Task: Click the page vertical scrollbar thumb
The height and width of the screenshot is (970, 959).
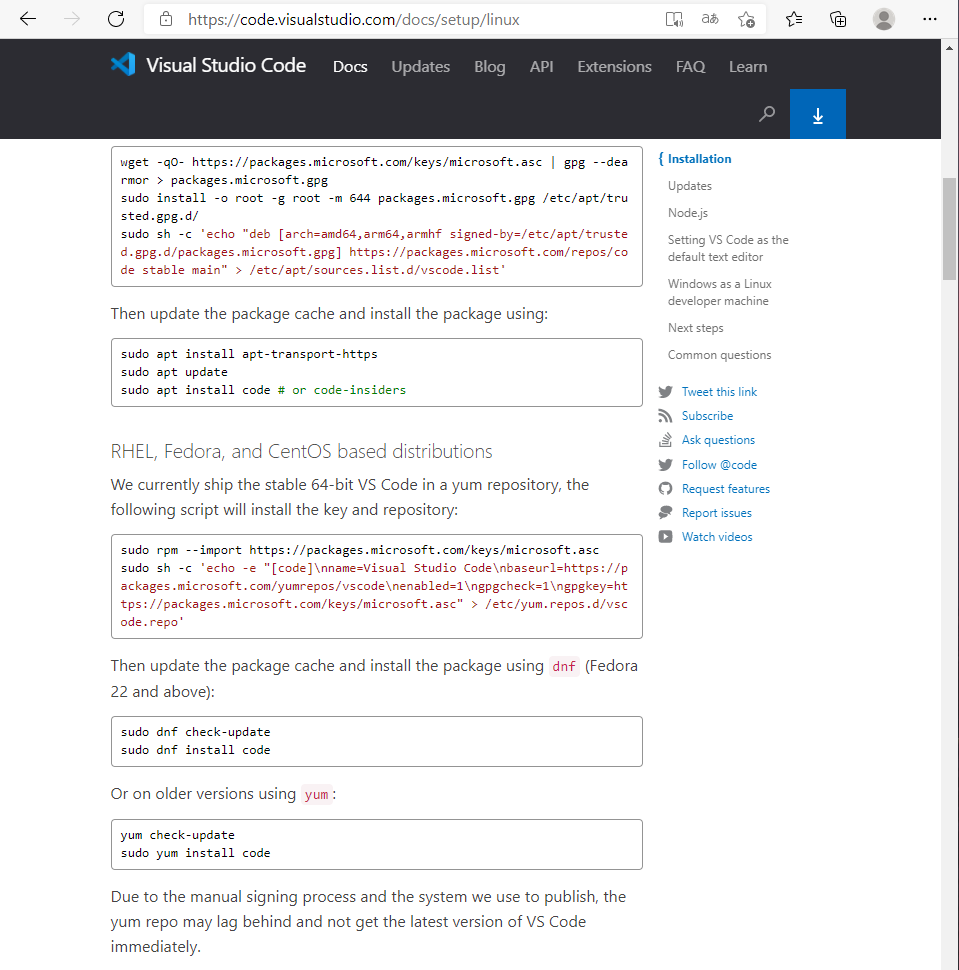Action: 950,229
